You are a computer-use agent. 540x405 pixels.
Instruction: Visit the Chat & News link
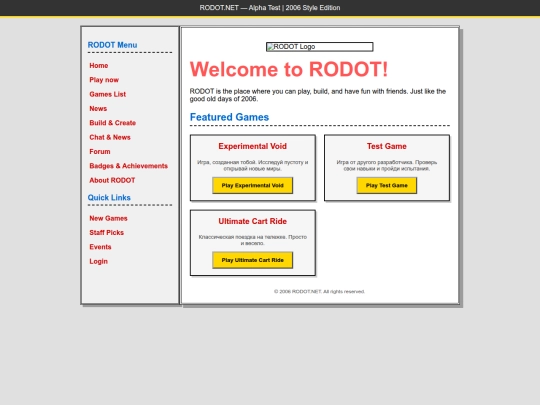tap(110, 137)
